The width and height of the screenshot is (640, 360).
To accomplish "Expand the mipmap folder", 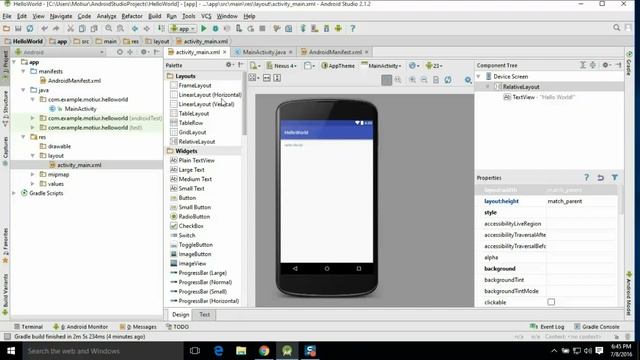I will (33, 174).
